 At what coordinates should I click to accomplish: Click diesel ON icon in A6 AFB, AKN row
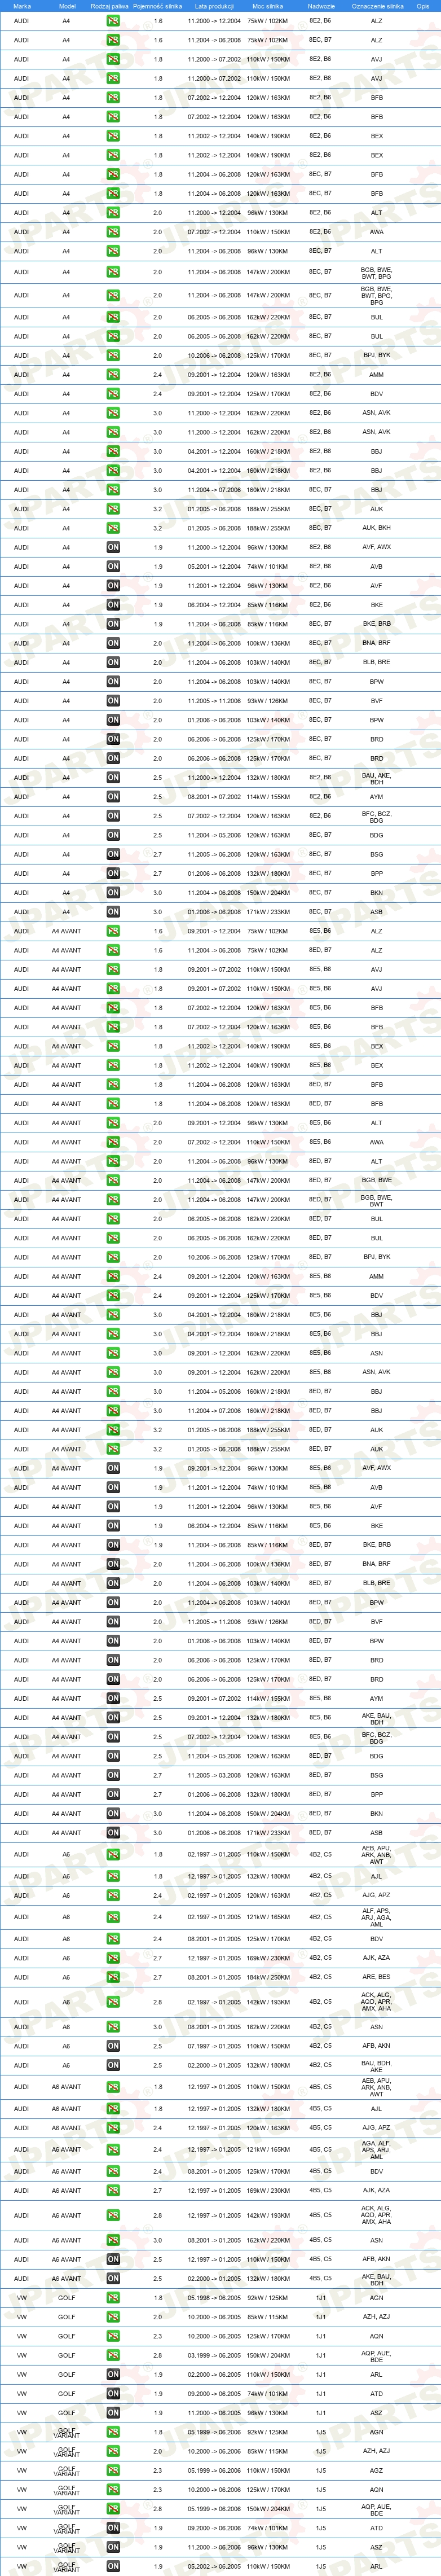113,2046
